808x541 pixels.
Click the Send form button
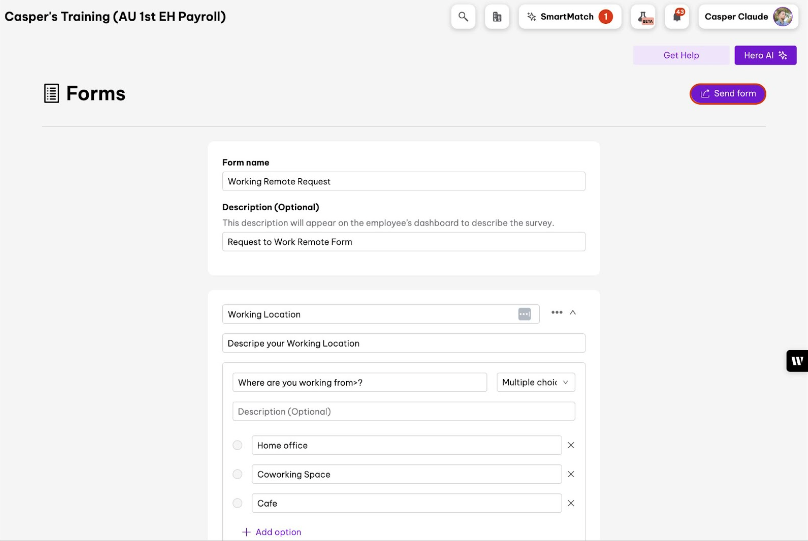pyautogui.click(x=728, y=94)
